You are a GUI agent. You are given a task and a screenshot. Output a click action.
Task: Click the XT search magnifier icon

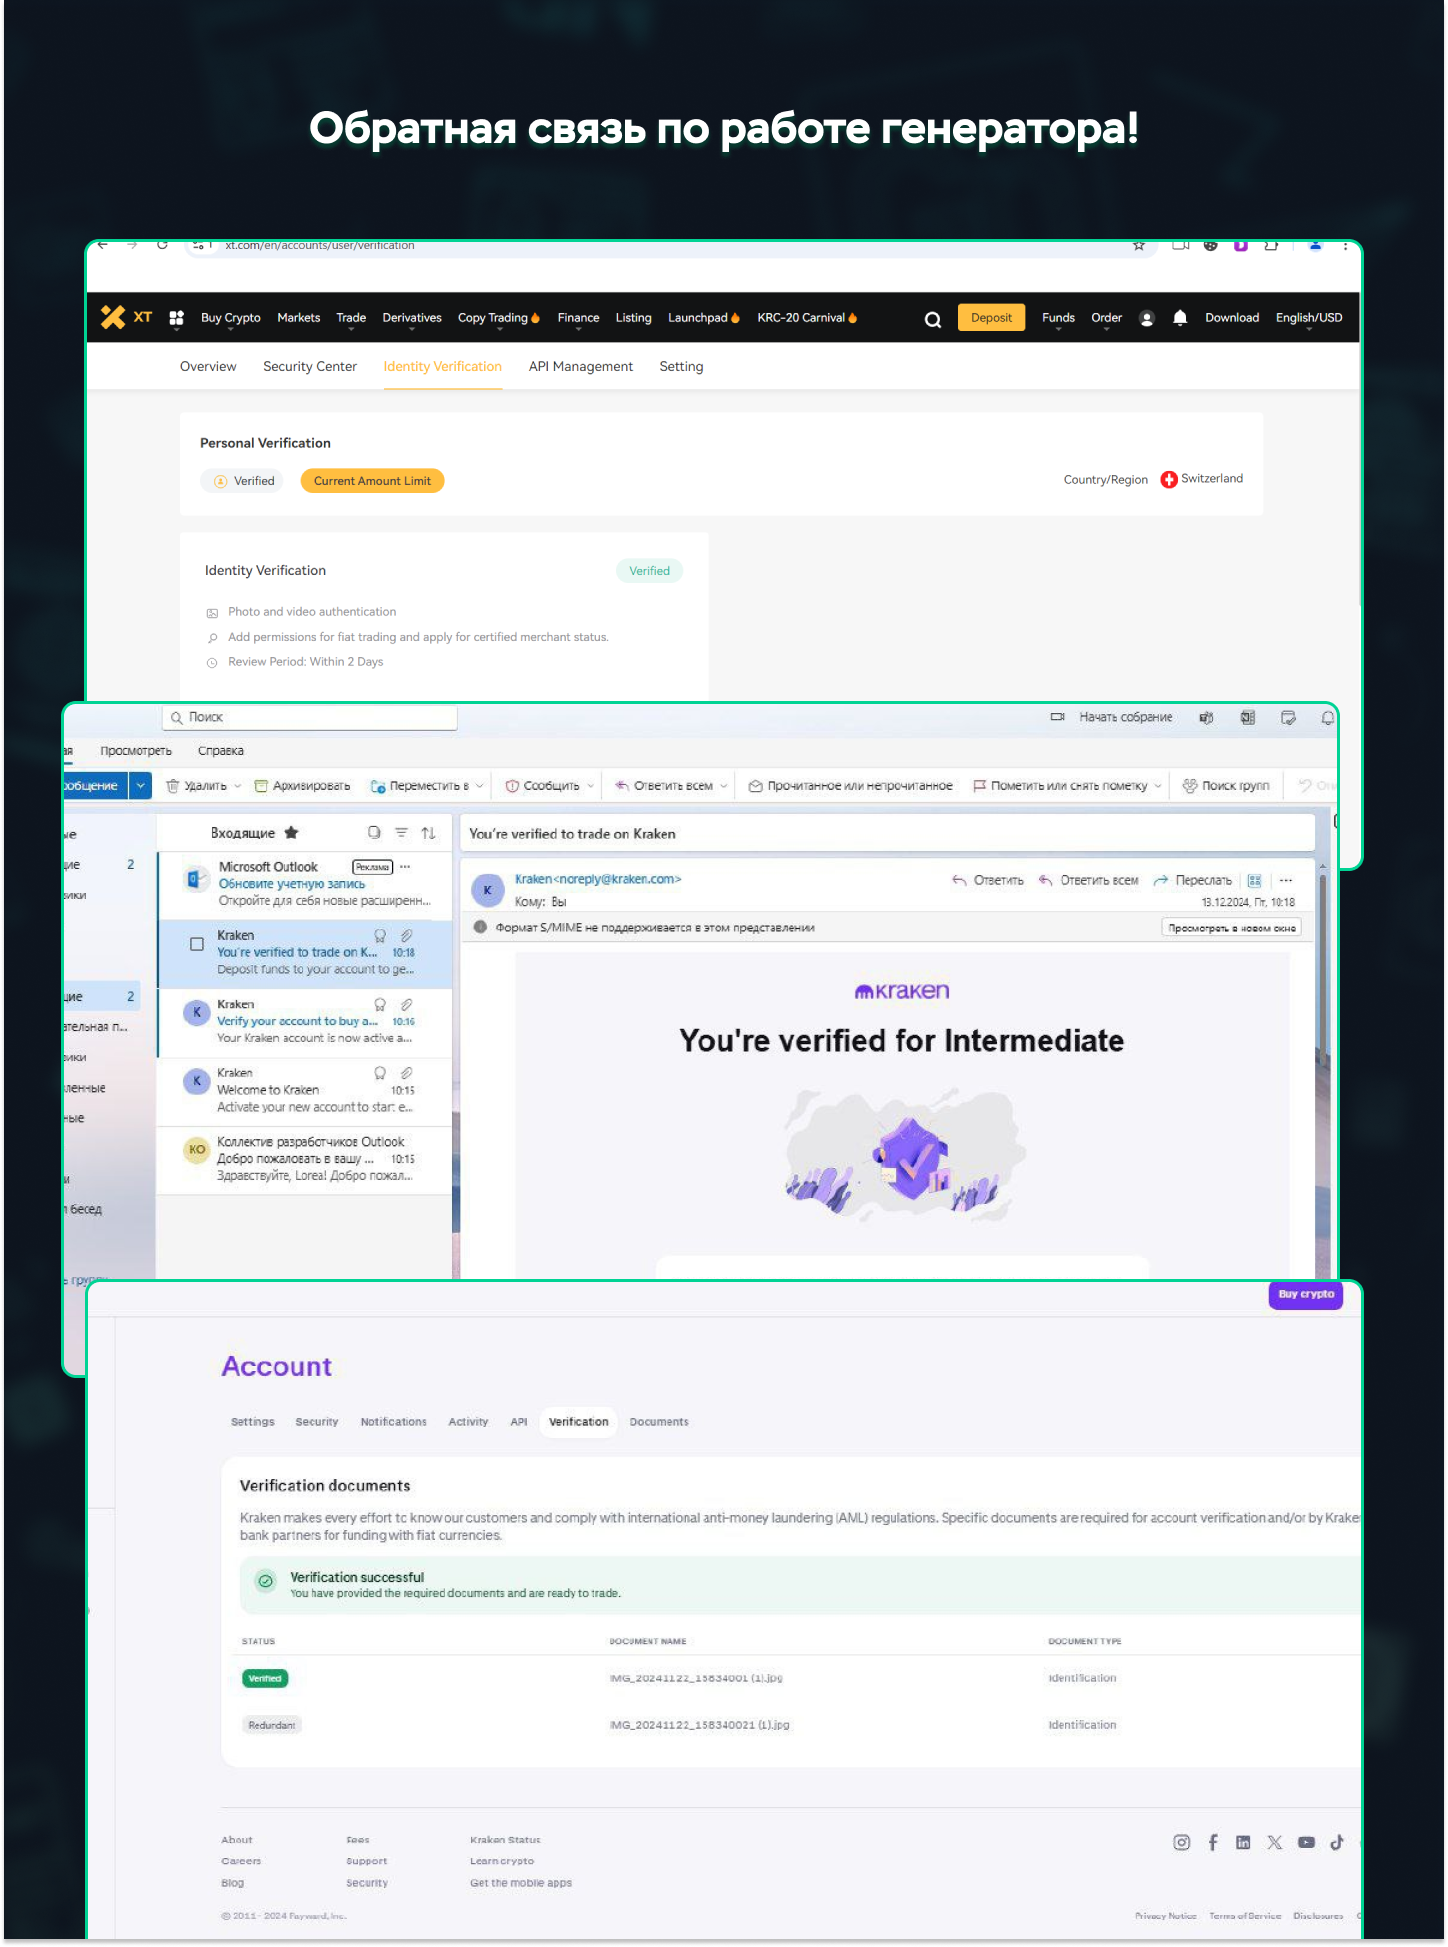[932, 319]
